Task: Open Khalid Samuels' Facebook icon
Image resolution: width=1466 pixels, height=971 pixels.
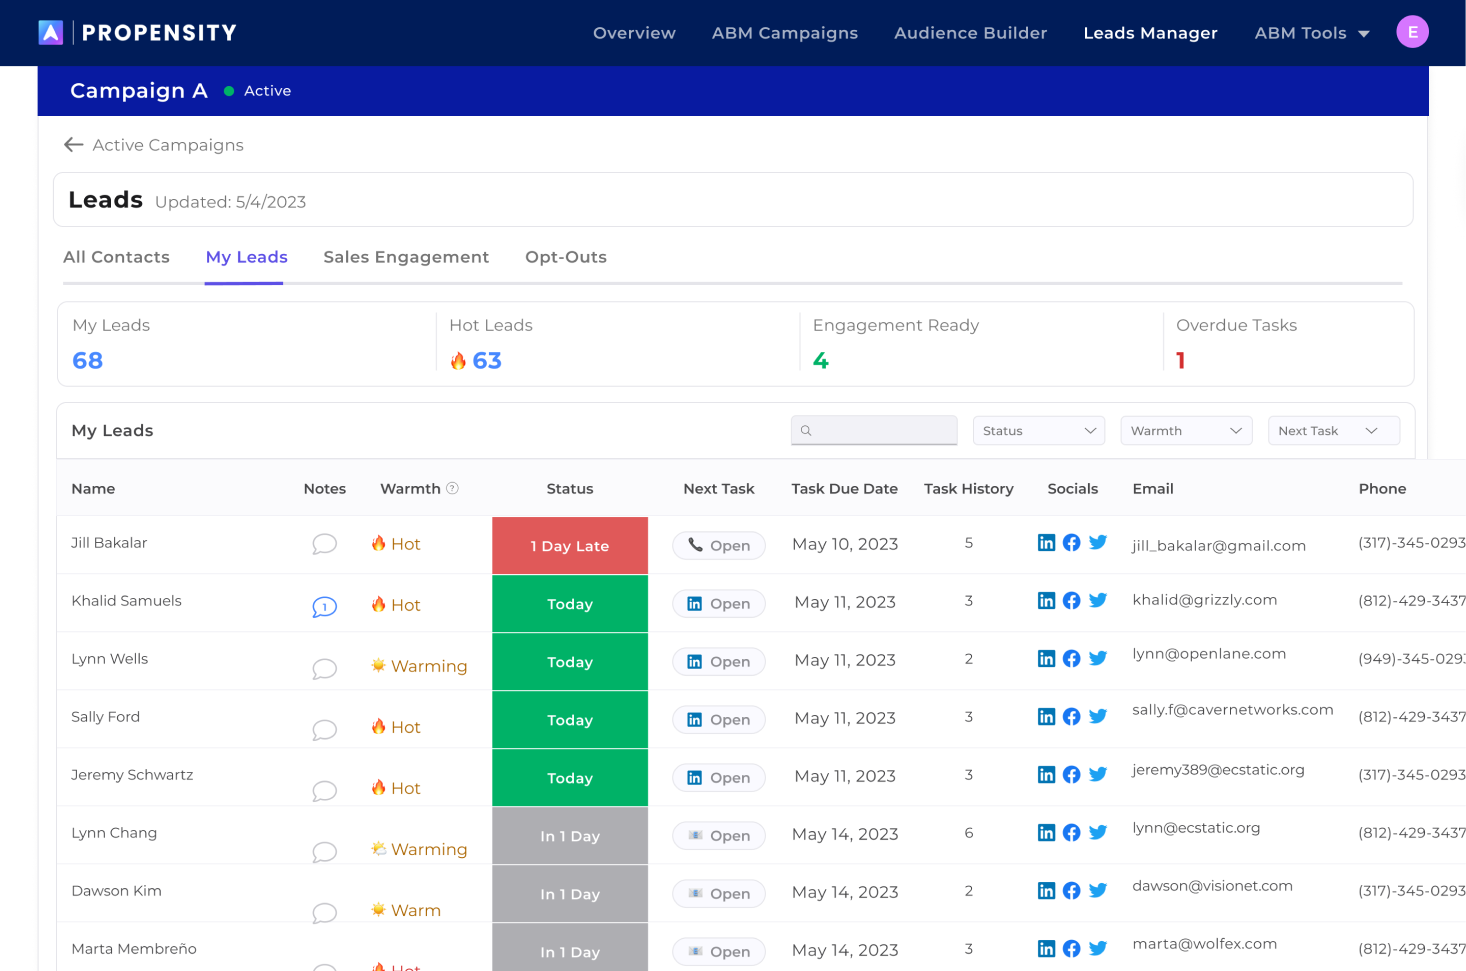Action: click(x=1071, y=600)
